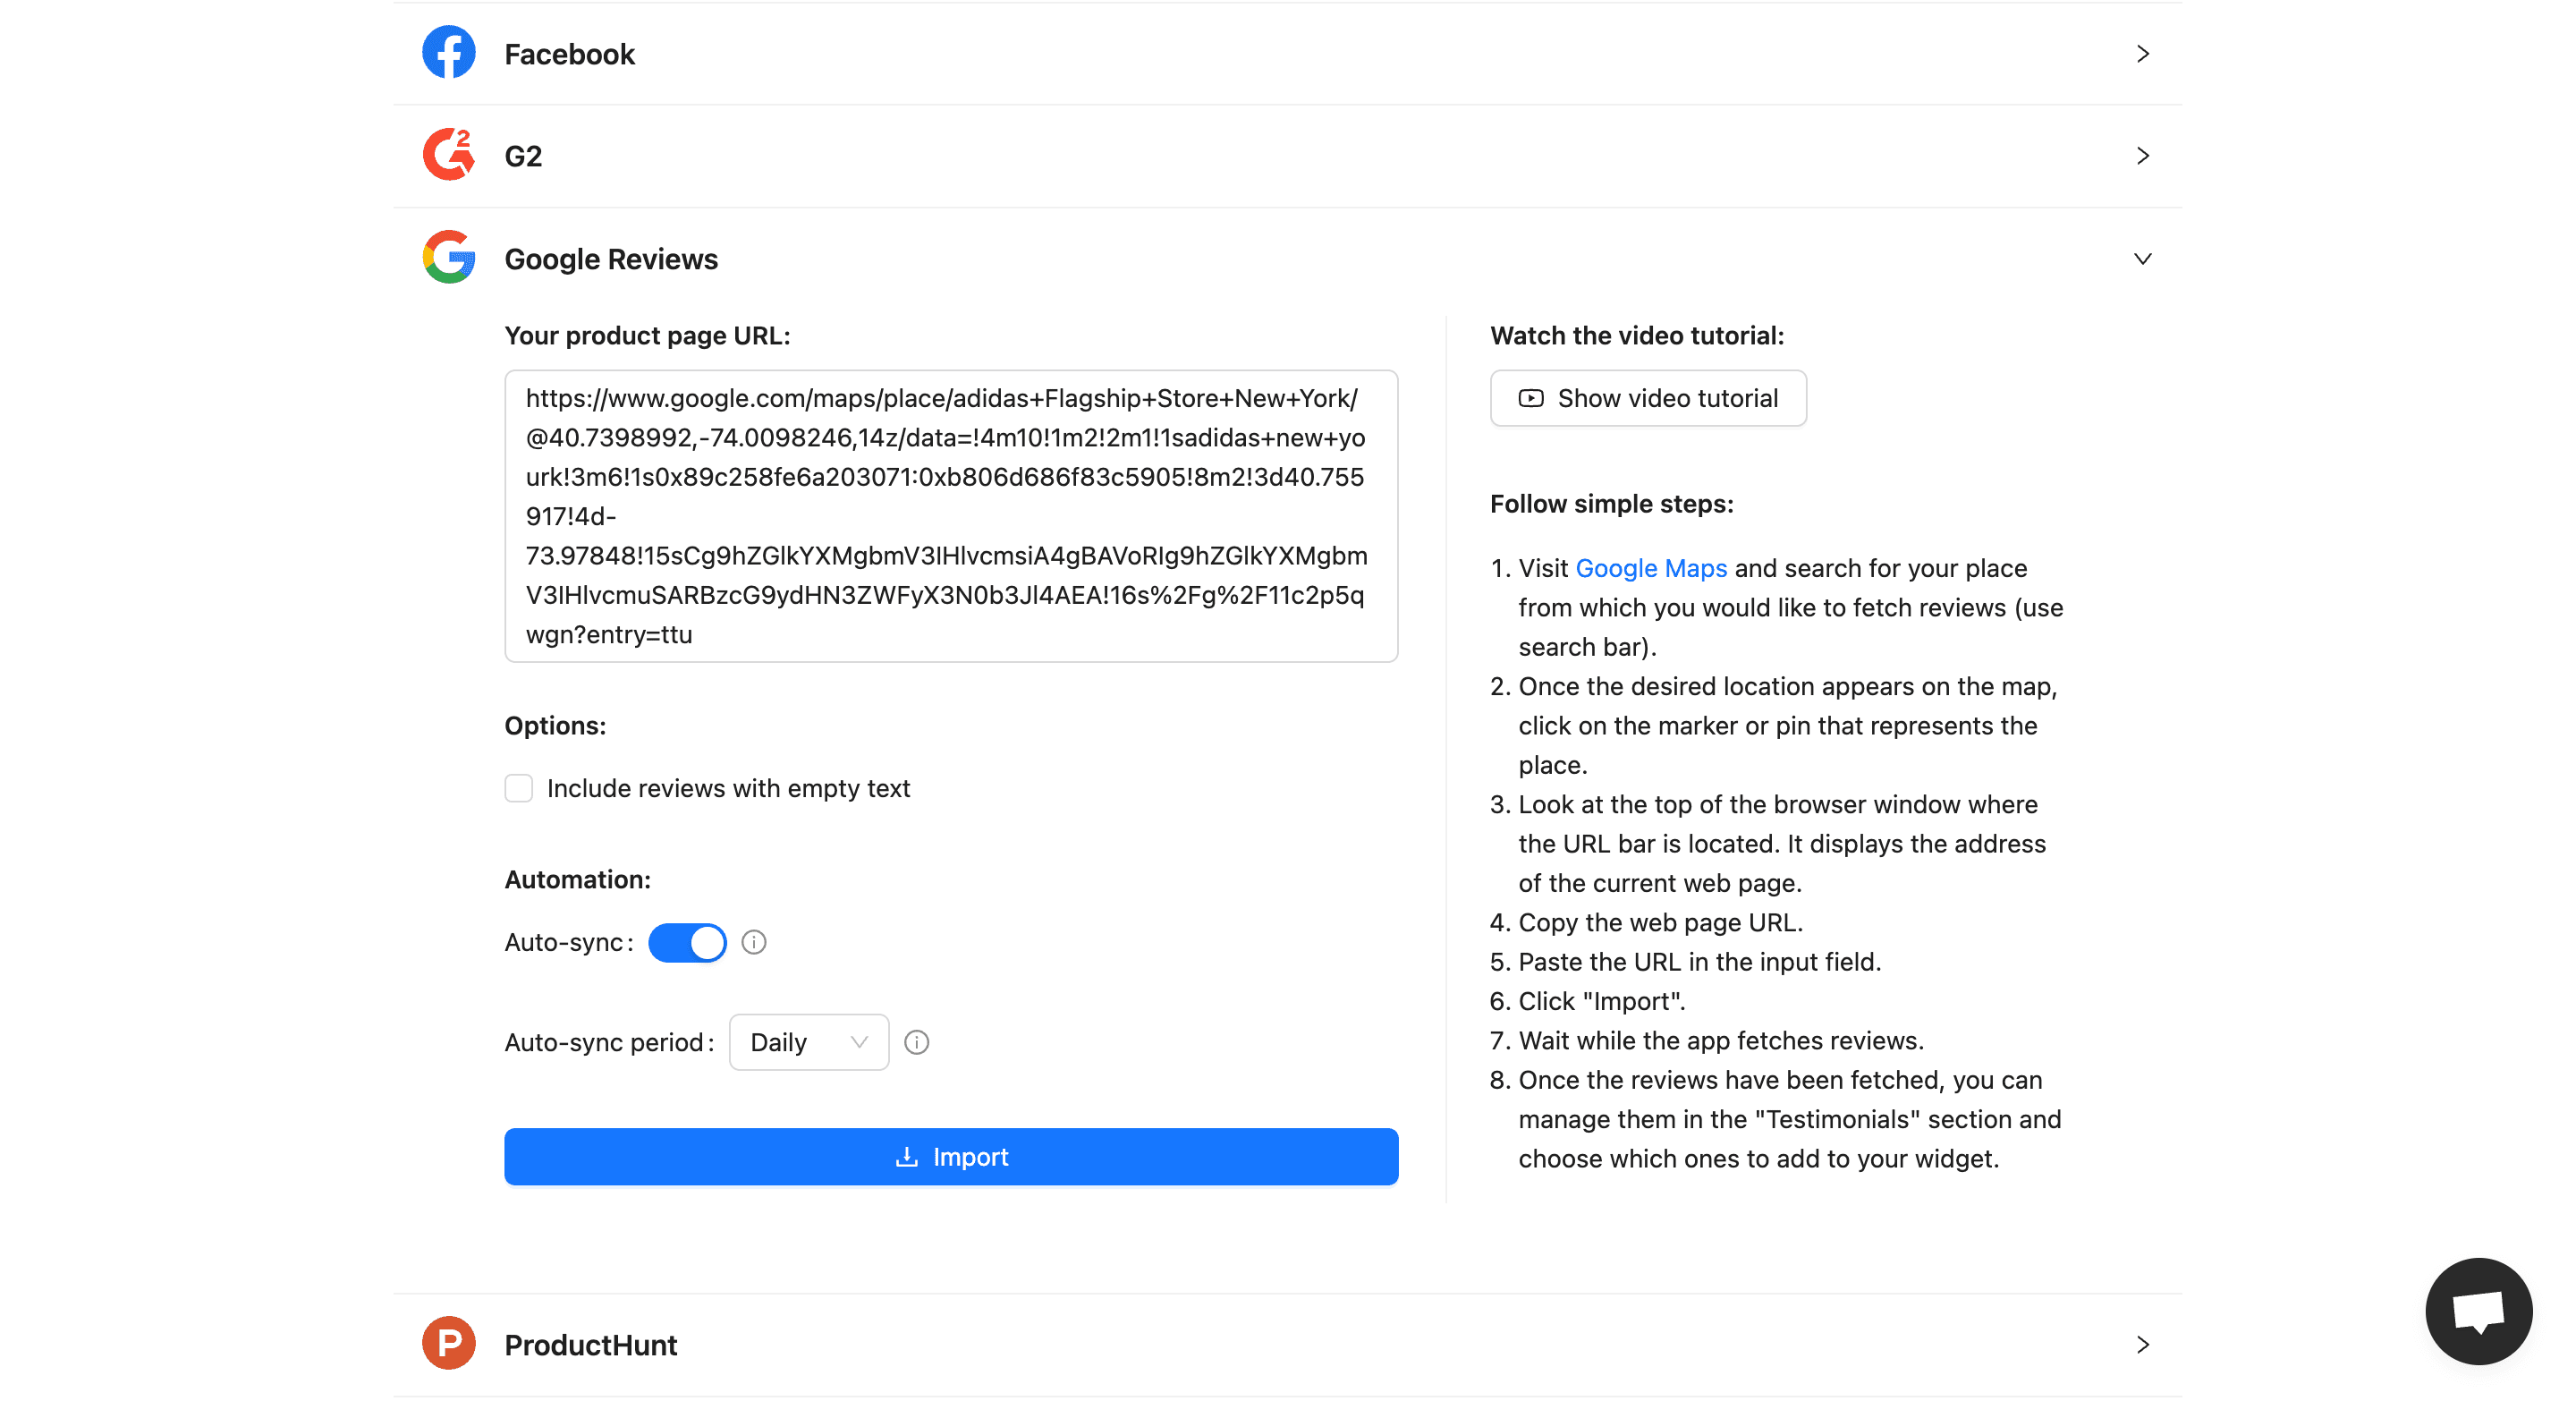Expand the G2 integration section
The width and height of the screenshot is (2576, 1401).
click(2141, 156)
